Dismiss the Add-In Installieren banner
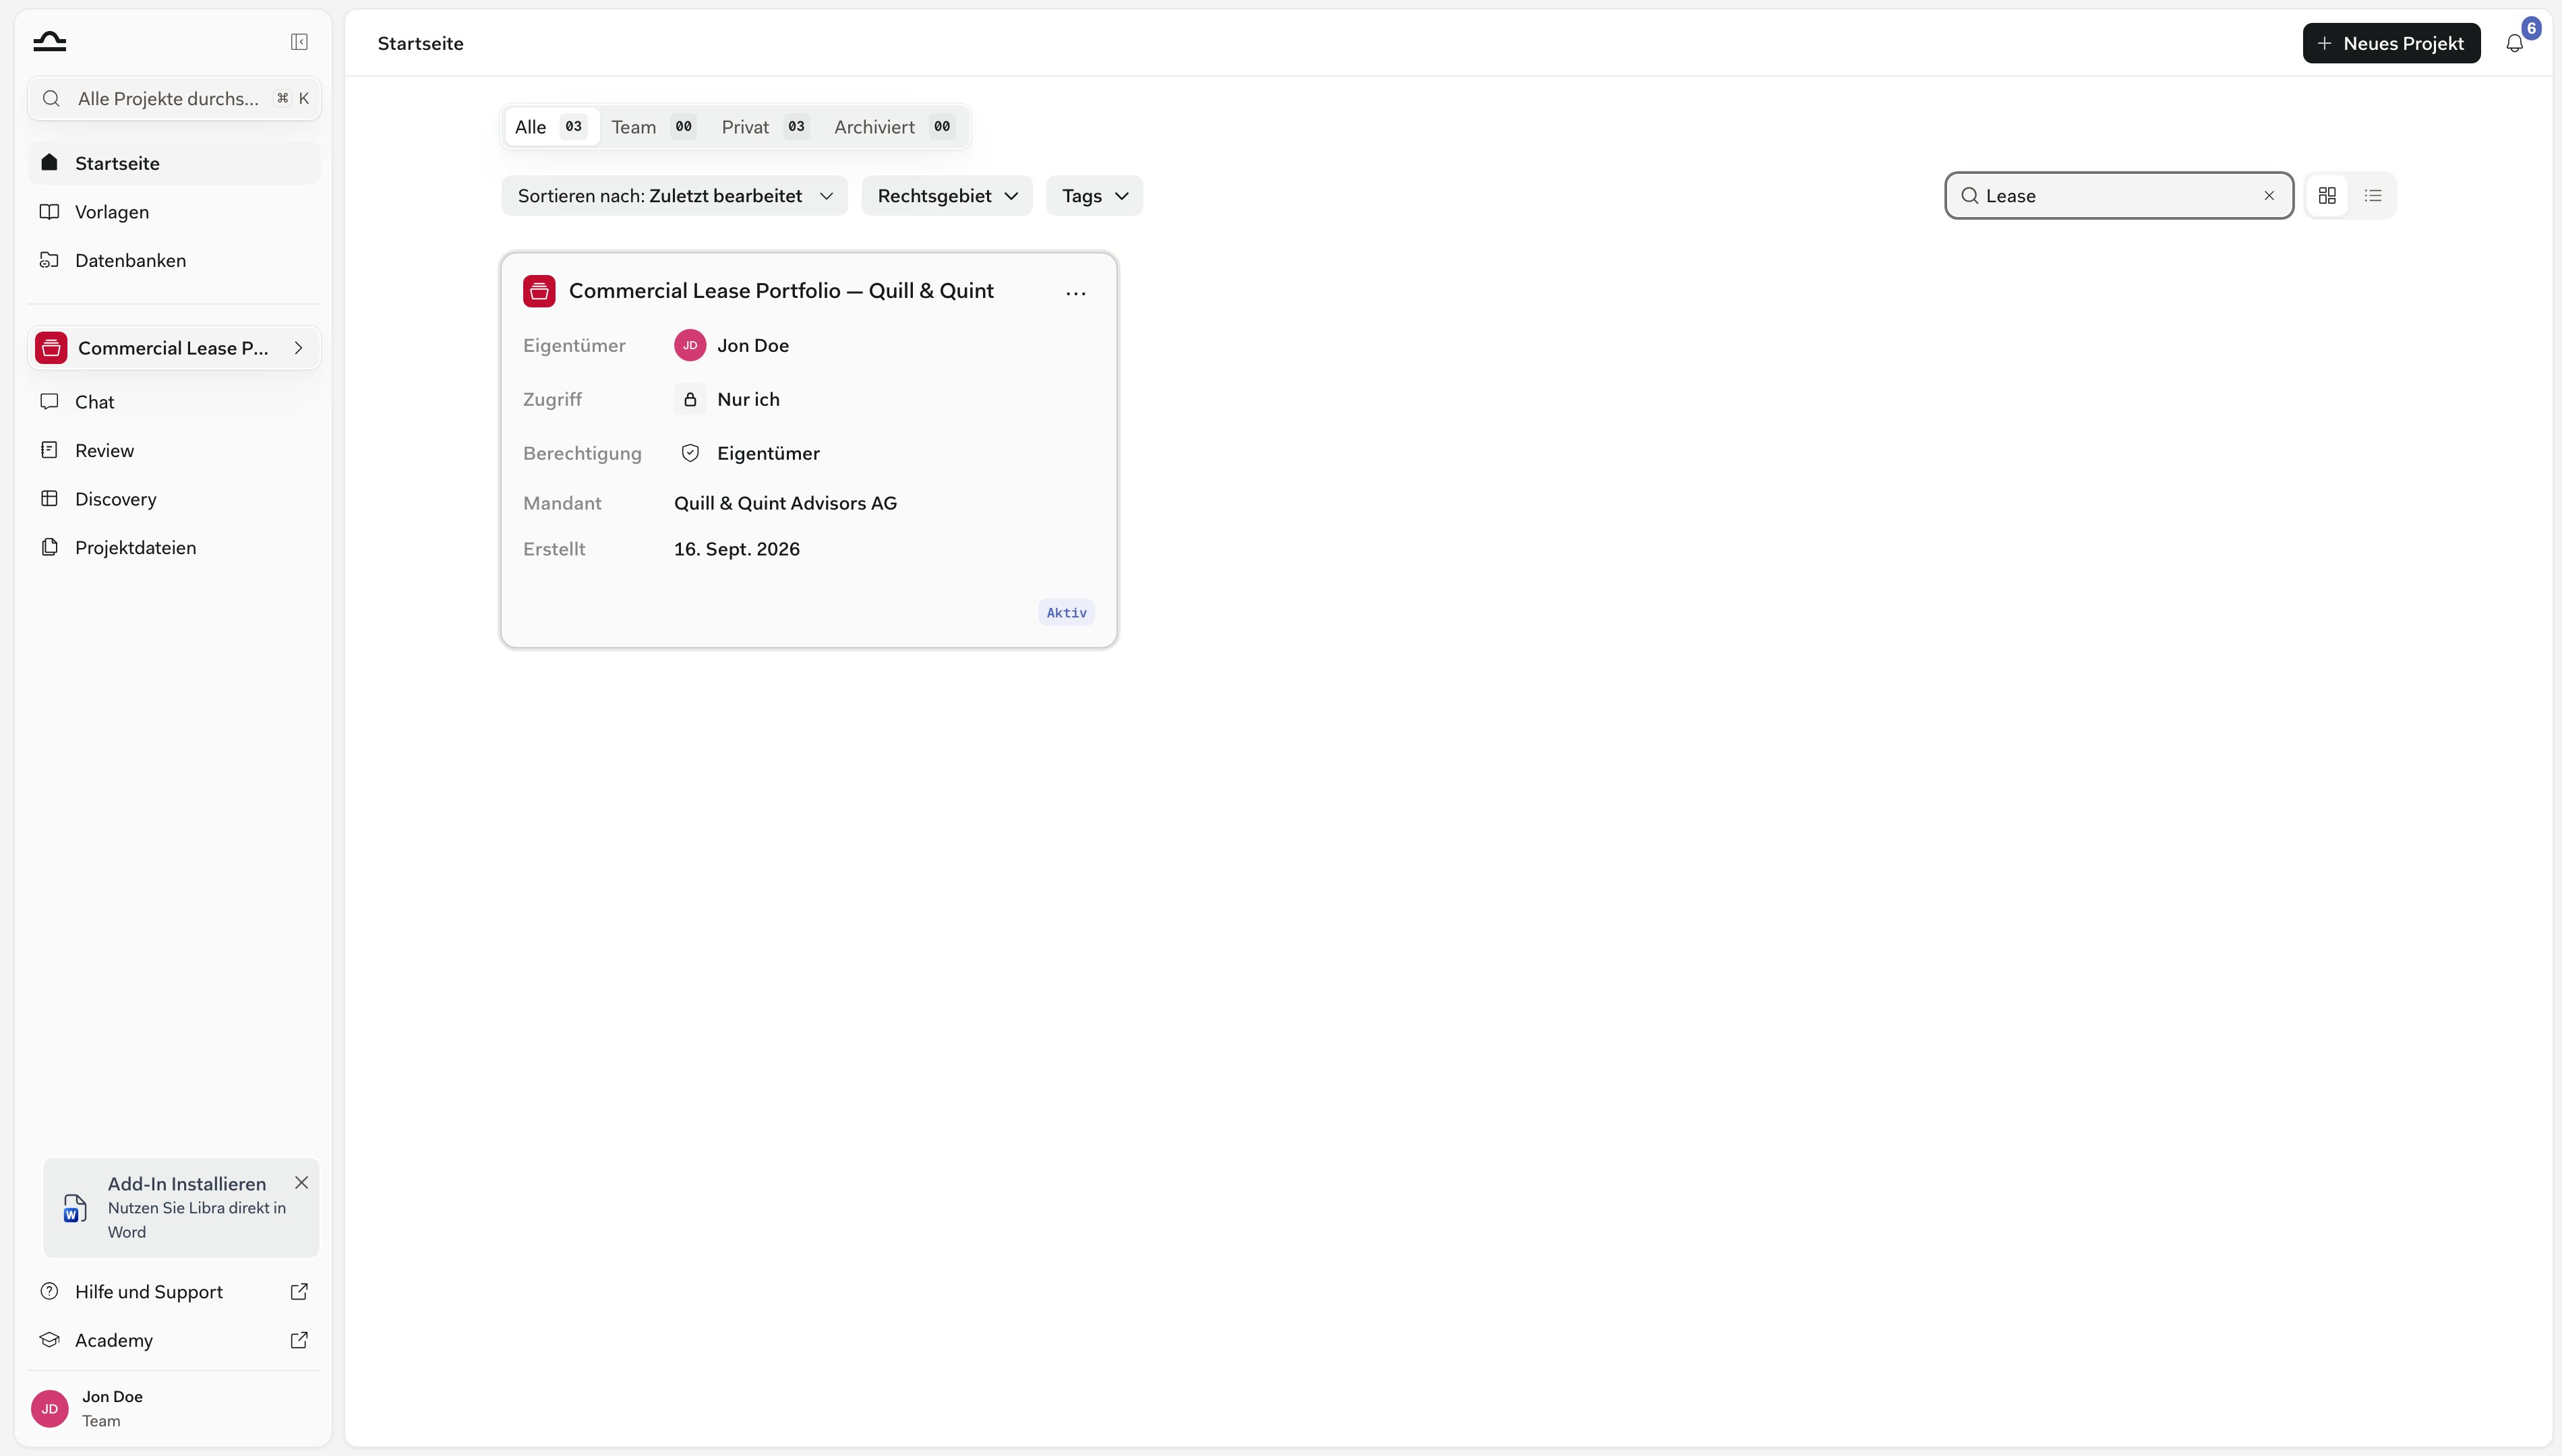 point(301,1183)
